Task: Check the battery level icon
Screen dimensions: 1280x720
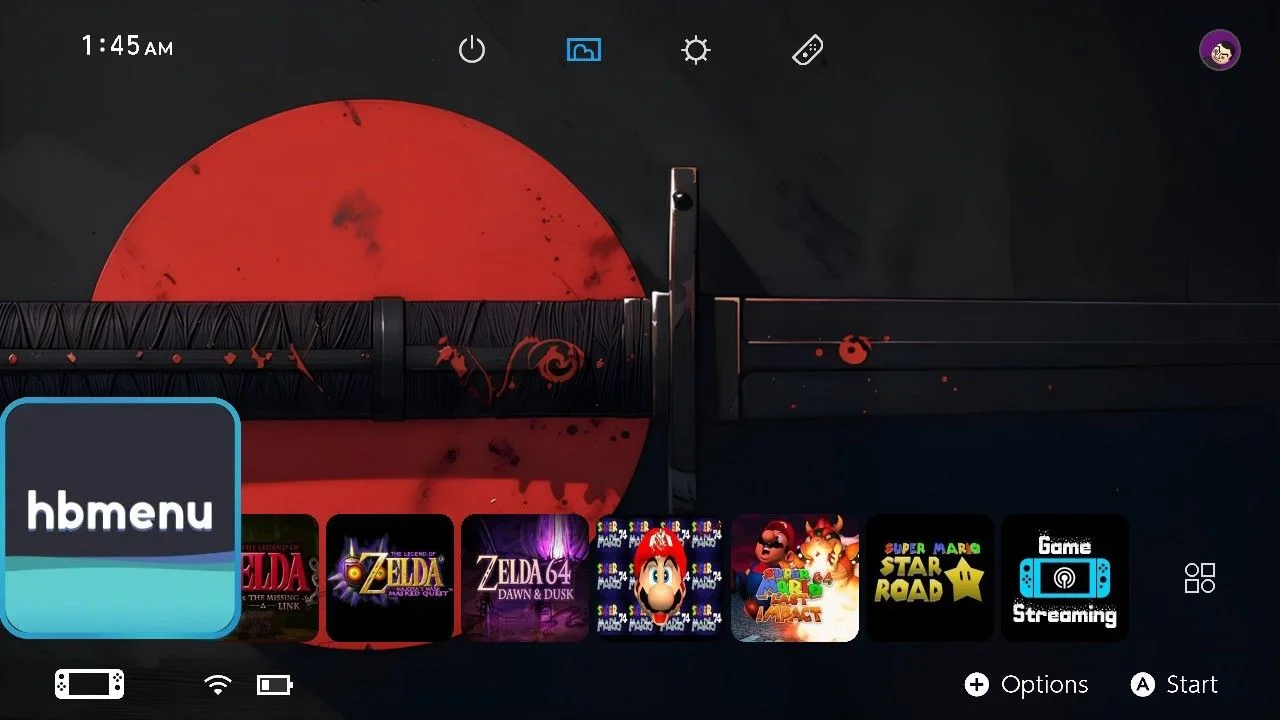Action: point(275,685)
